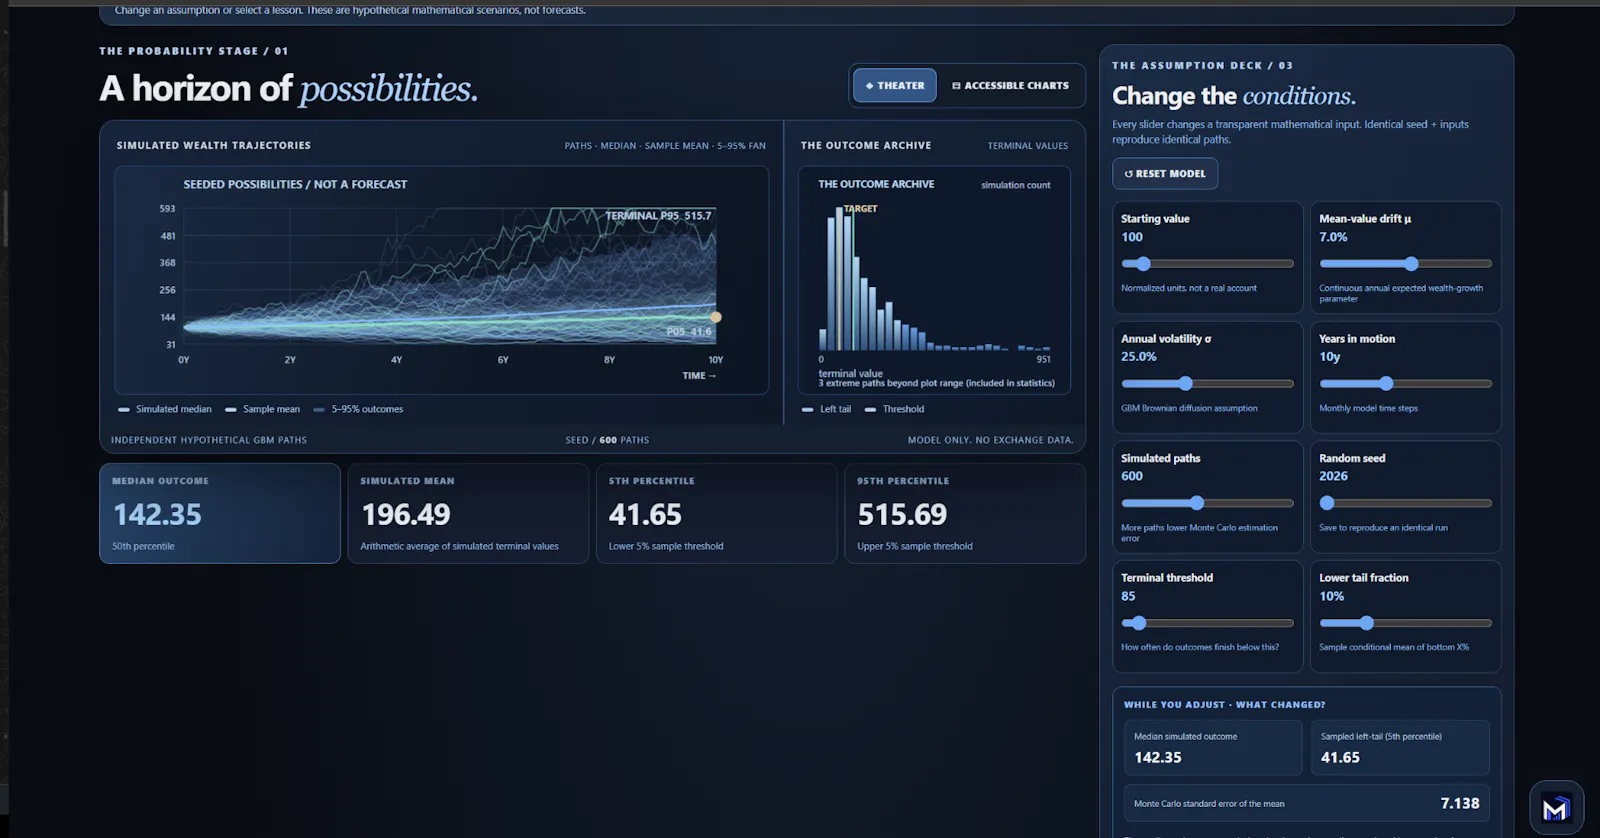Click the TARGET marker label in histogram

pos(860,209)
